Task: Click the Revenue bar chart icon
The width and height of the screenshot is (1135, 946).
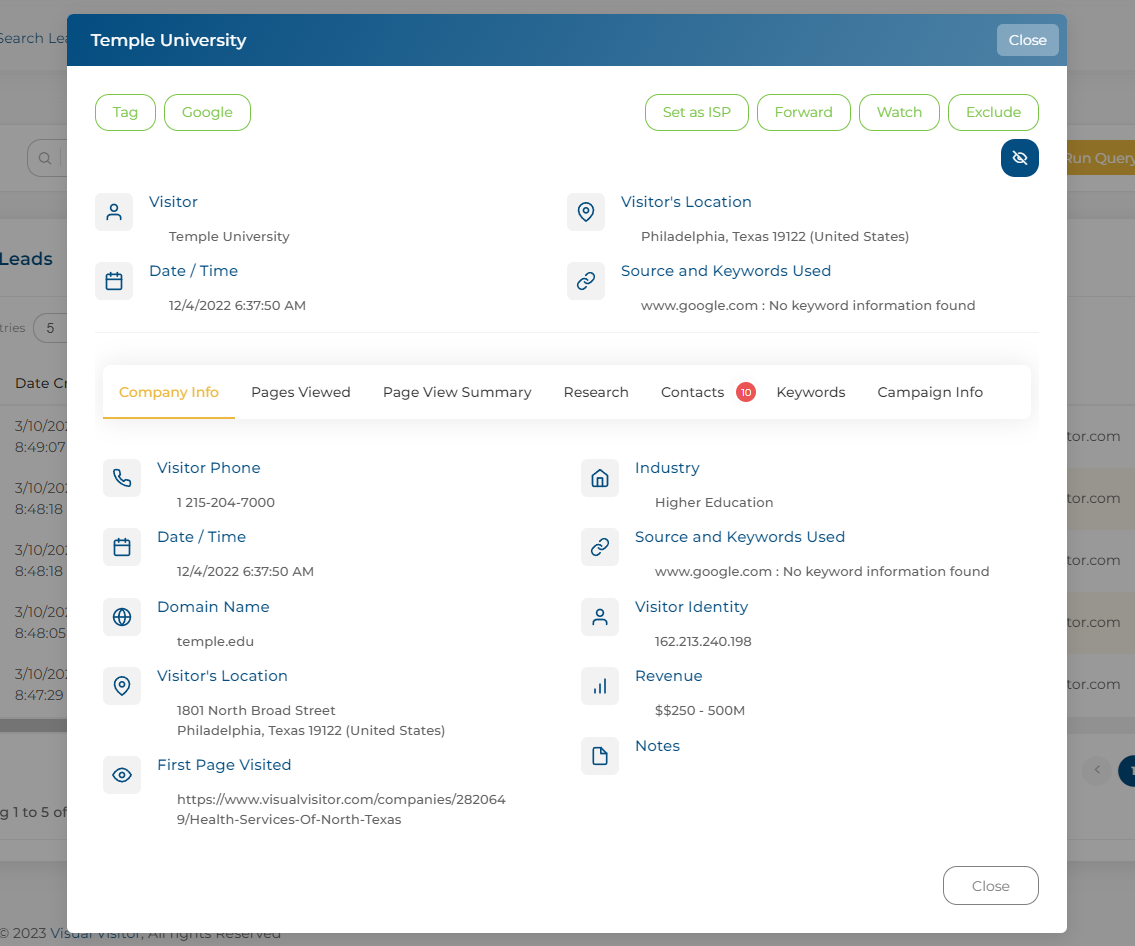Action: (x=599, y=685)
